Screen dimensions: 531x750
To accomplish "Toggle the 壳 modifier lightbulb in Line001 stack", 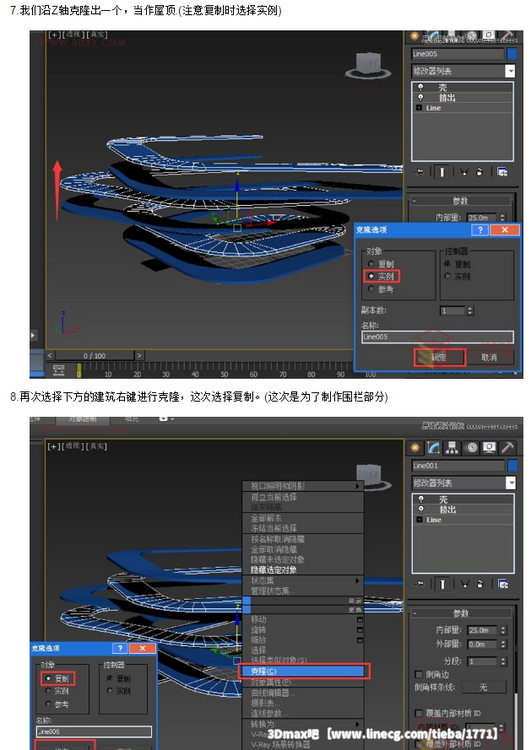I will click(421, 499).
